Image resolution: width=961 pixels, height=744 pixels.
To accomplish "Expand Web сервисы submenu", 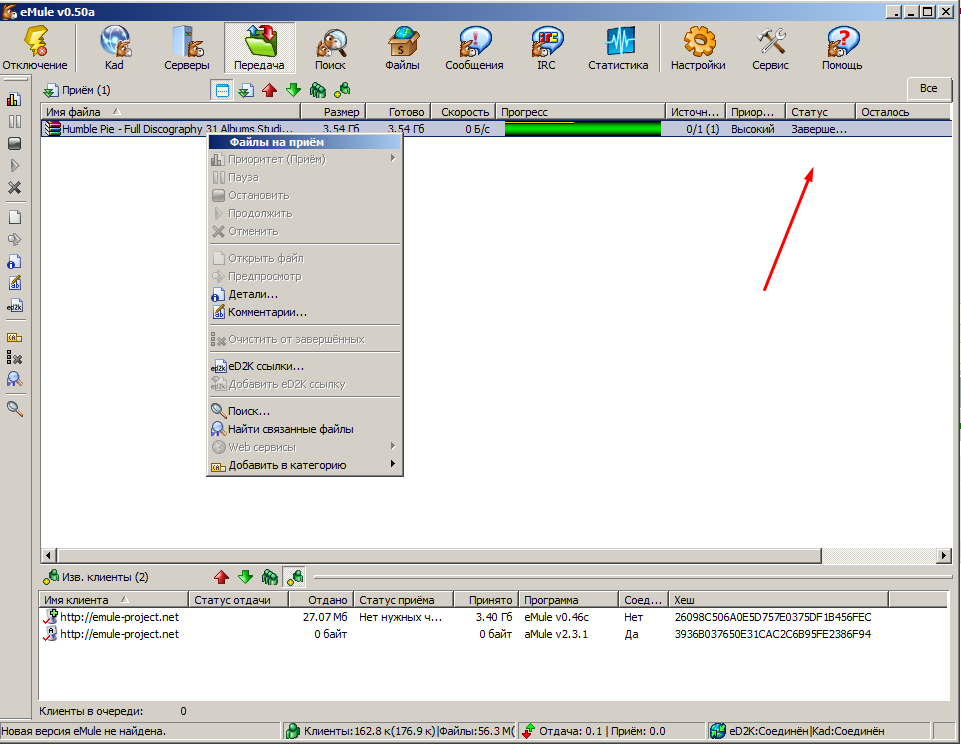I will pos(305,447).
